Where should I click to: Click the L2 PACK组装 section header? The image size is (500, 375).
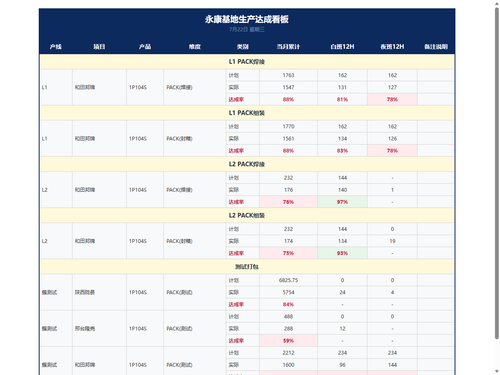pos(247,216)
